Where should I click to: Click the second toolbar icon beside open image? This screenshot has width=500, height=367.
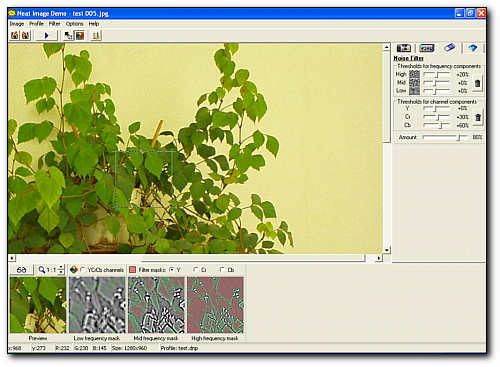click(x=26, y=35)
